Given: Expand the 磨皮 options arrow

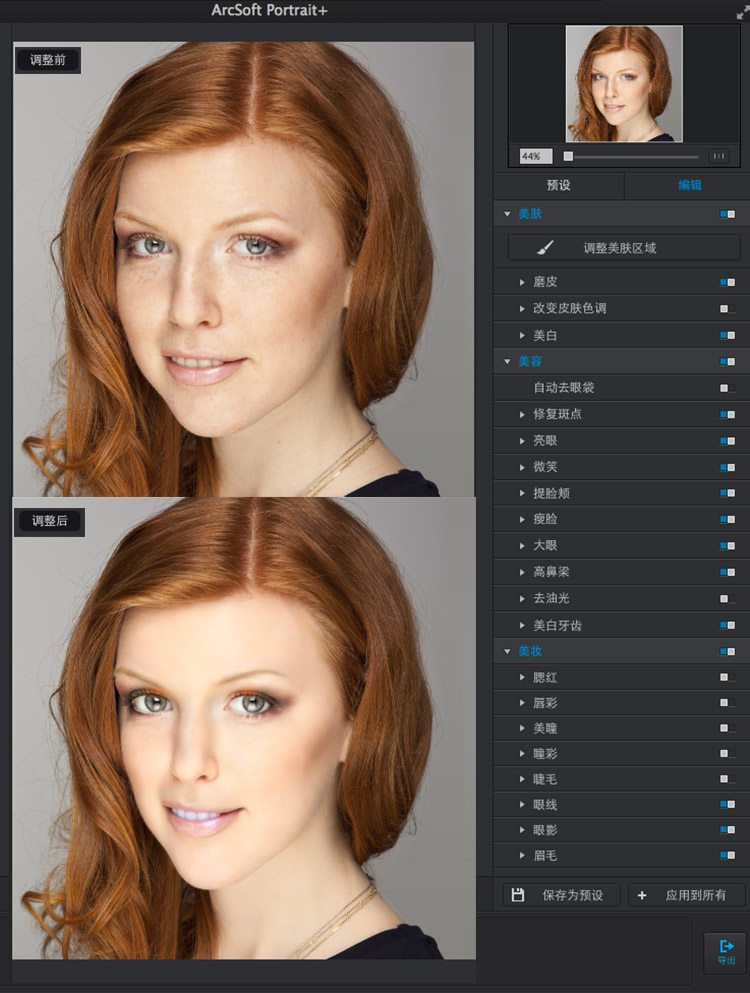Looking at the screenshot, I should point(522,282).
